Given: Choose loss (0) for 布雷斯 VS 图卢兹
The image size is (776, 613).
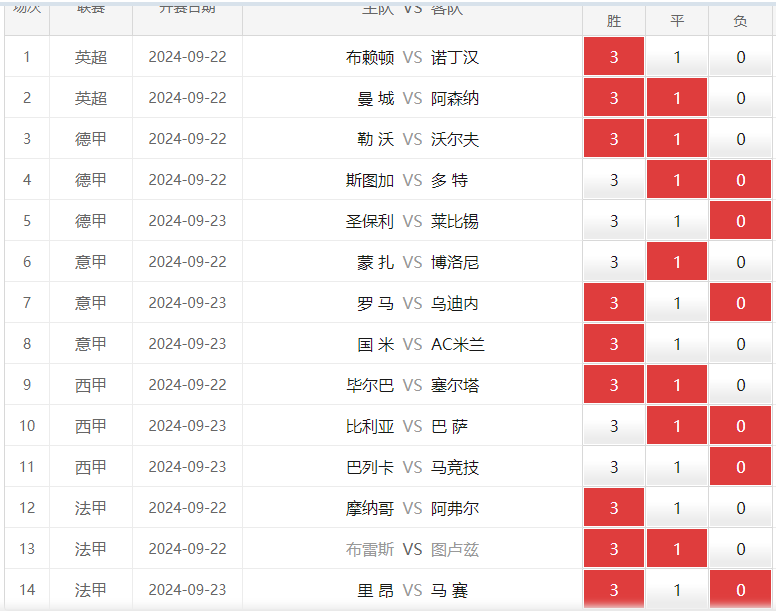Looking at the screenshot, I should click(740, 549).
